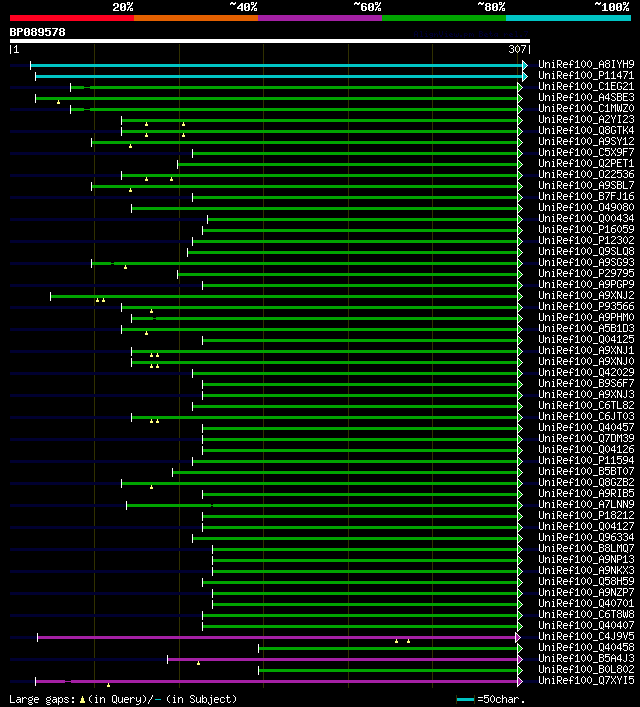
Task: Open the hit label UniRef100_B9S6F7
Action: [x=586, y=383]
